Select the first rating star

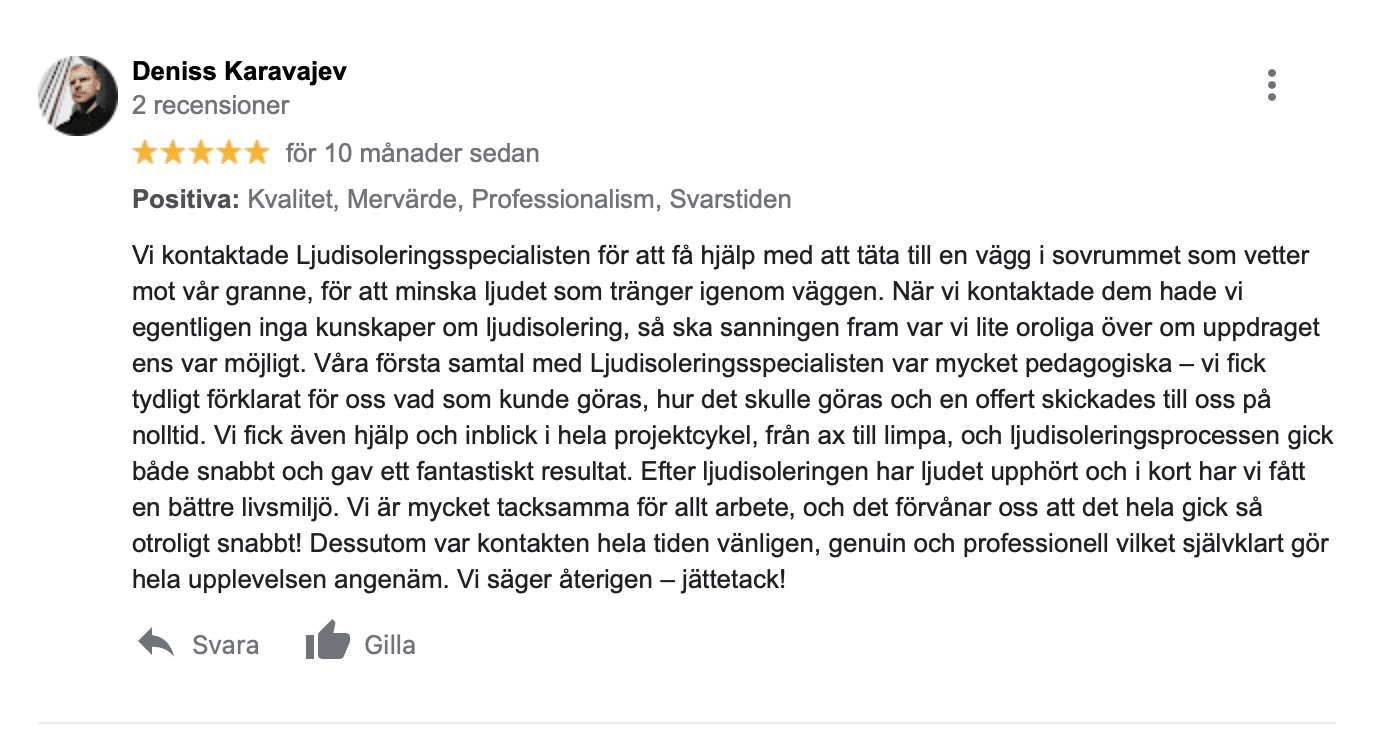tap(146, 153)
